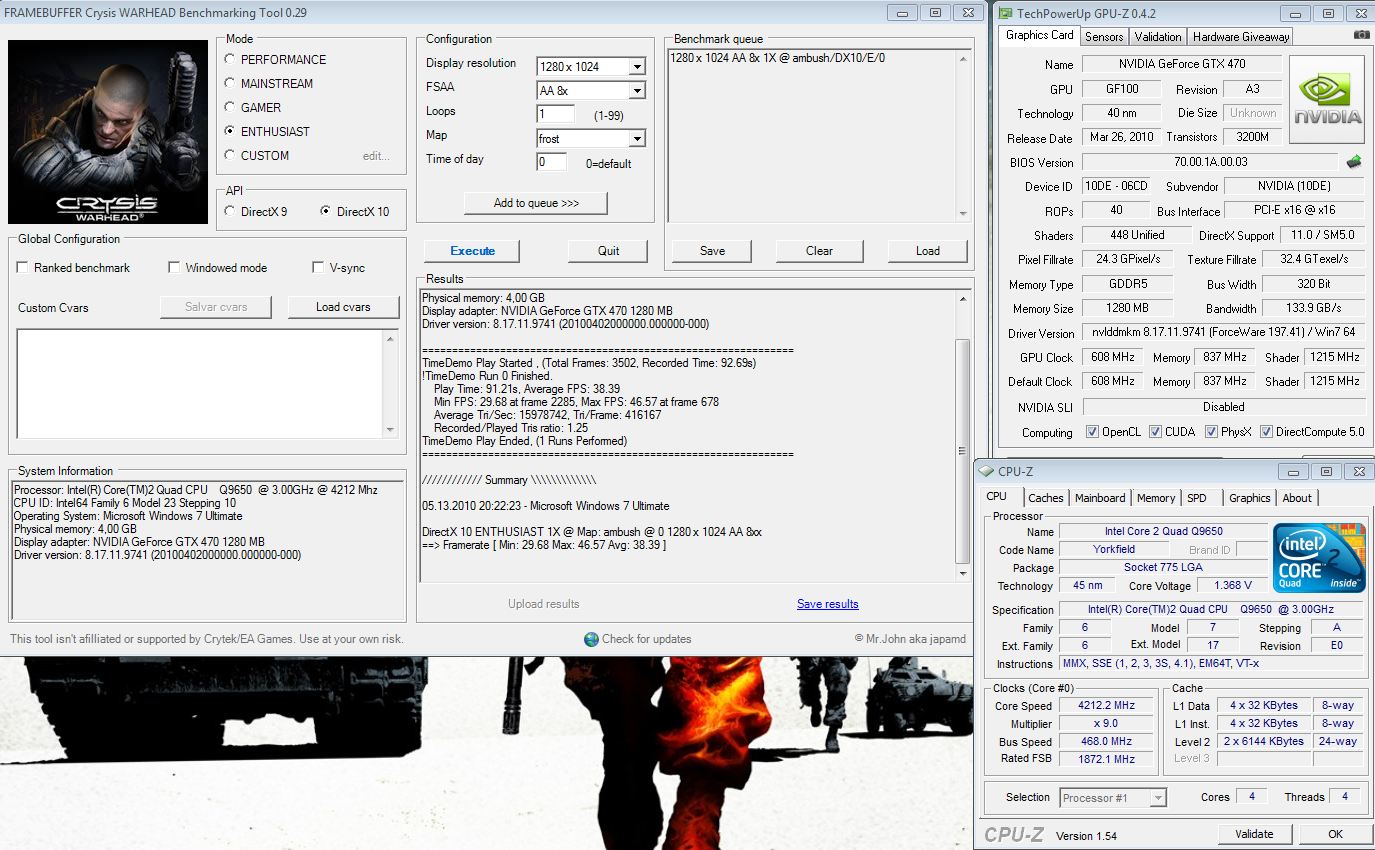Click the NVIDIA logo in GPU-Z
1375x850 pixels.
[x=1327, y=102]
